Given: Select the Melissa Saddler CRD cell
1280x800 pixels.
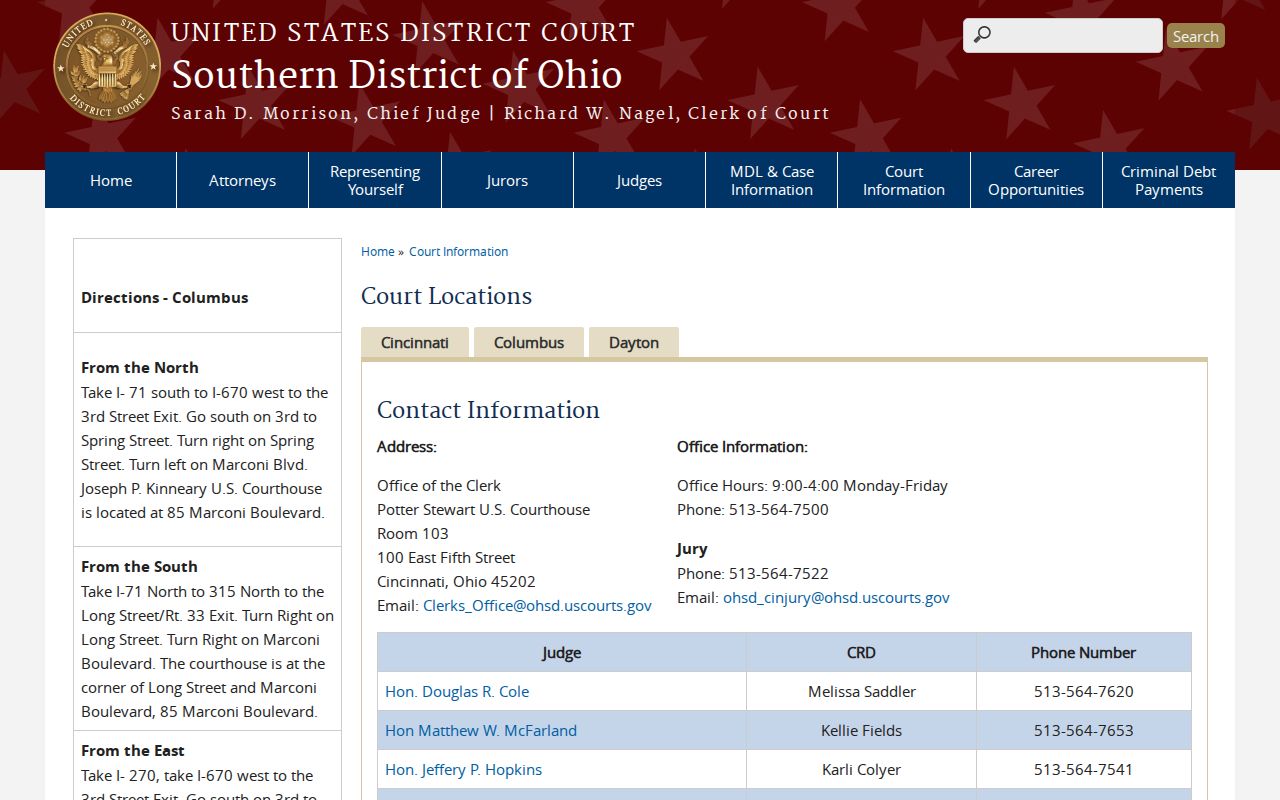Looking at the screenshot, I should point(861,691).
